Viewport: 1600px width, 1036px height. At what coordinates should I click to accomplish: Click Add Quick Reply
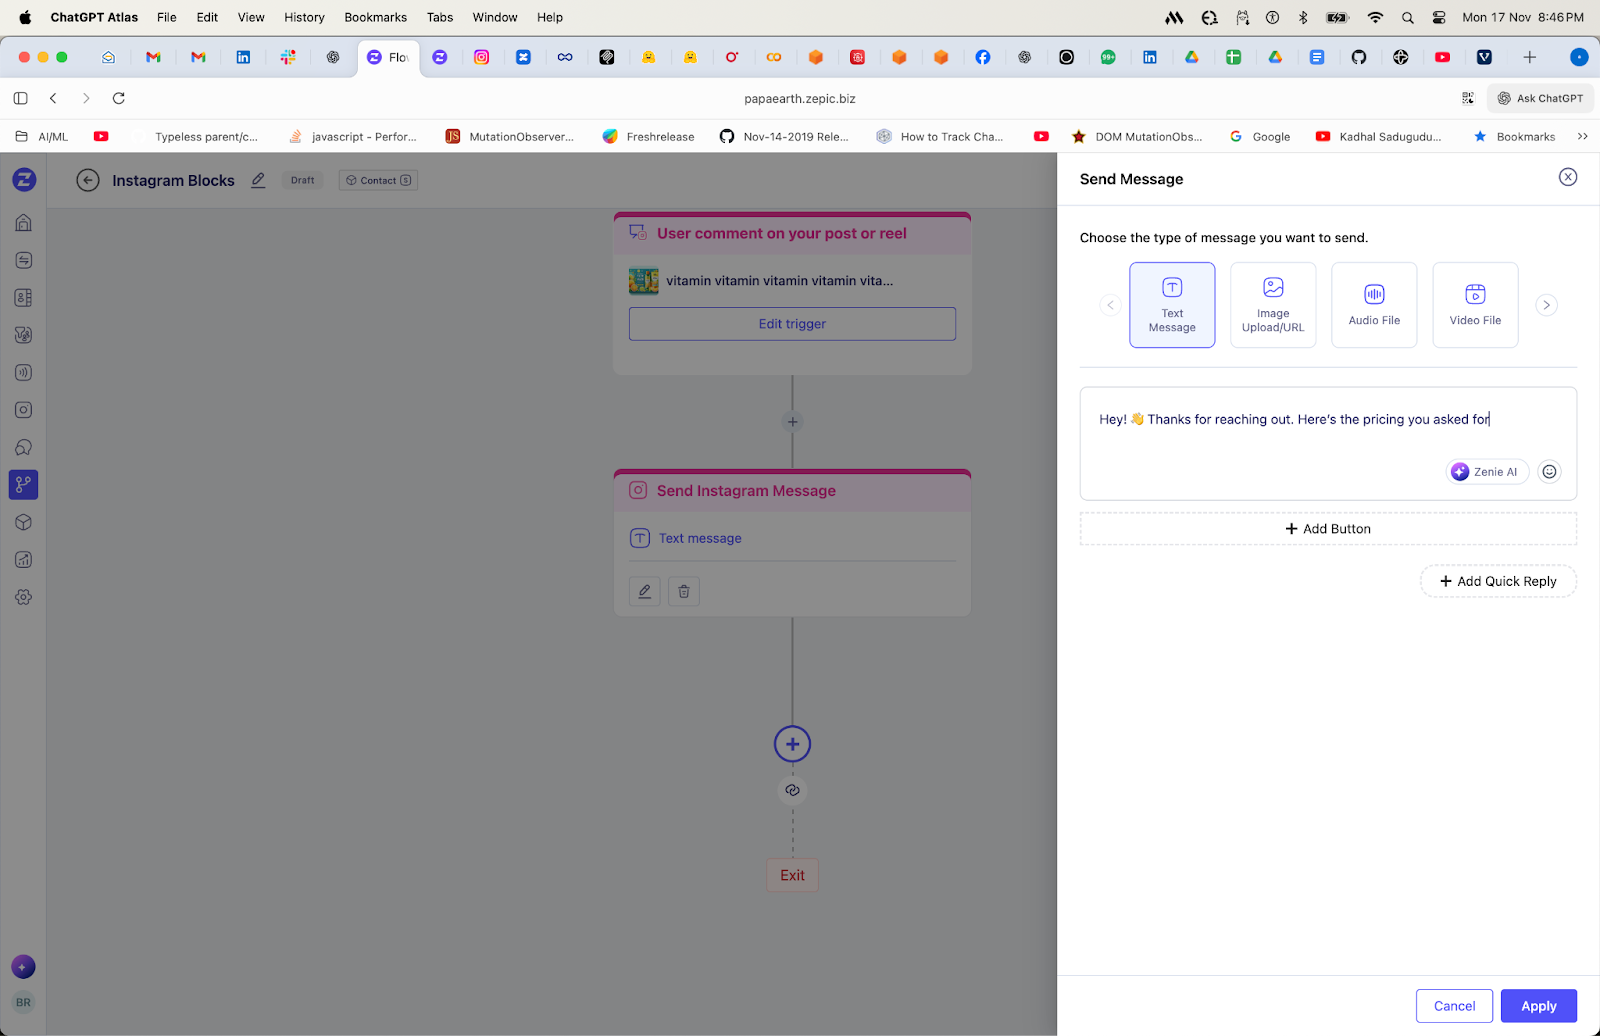1498,581
